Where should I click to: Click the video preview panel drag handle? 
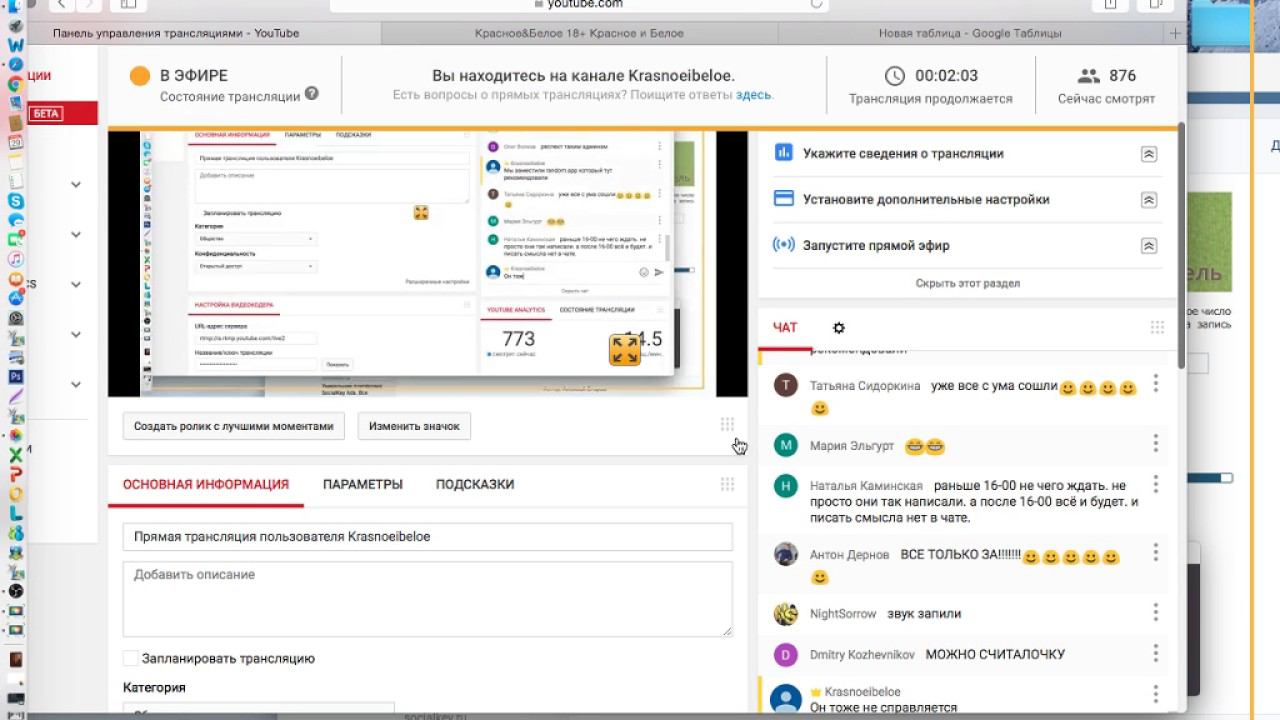tap(727, 425)
